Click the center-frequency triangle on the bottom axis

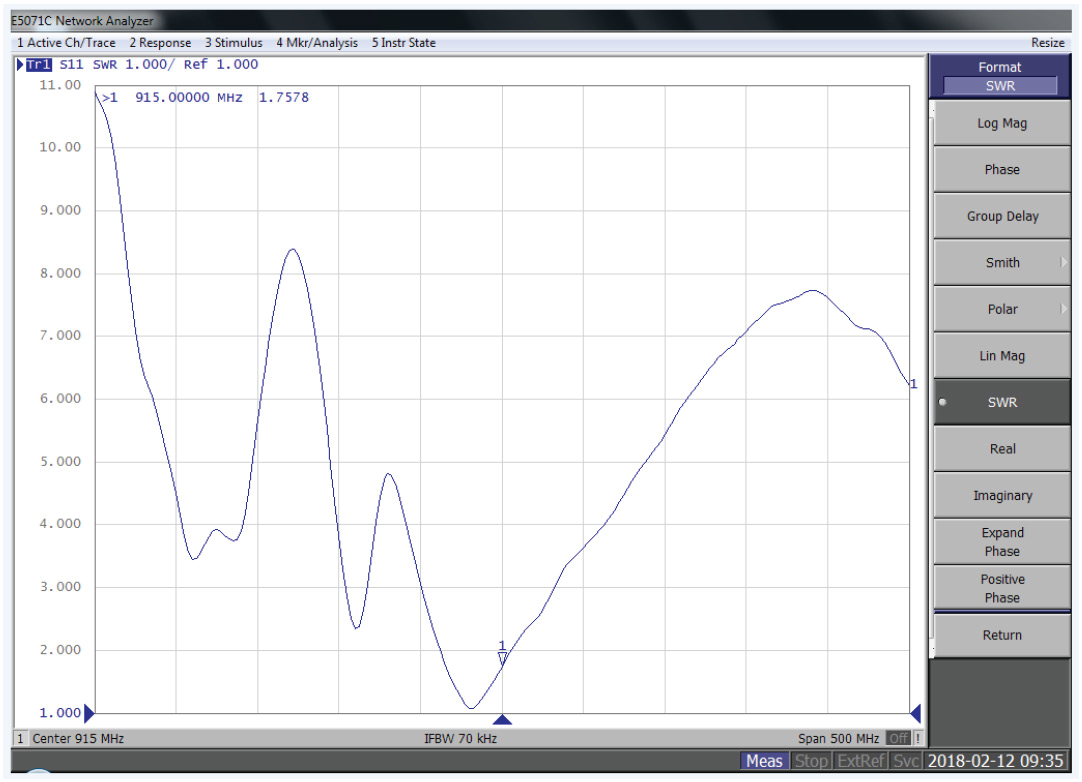coord(502,719)
